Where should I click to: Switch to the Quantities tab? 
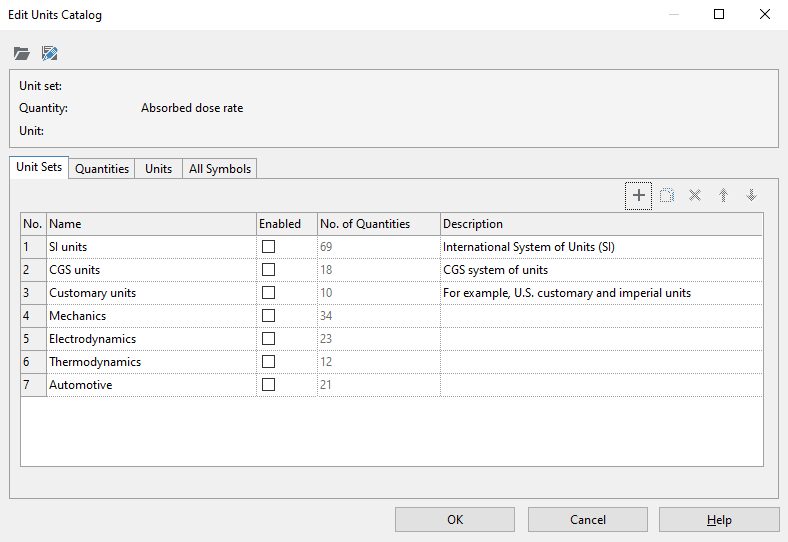102,169
